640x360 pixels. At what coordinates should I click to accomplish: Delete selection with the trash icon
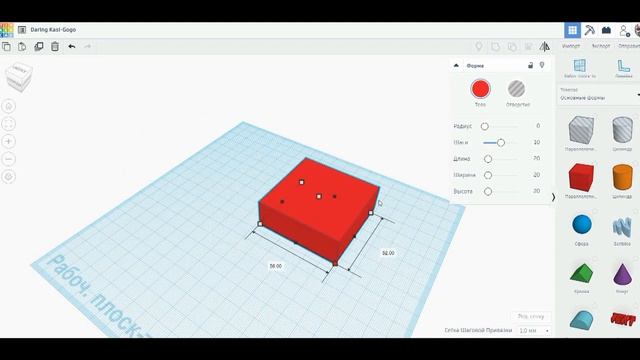pyautogui.click(x=55, y=47)
